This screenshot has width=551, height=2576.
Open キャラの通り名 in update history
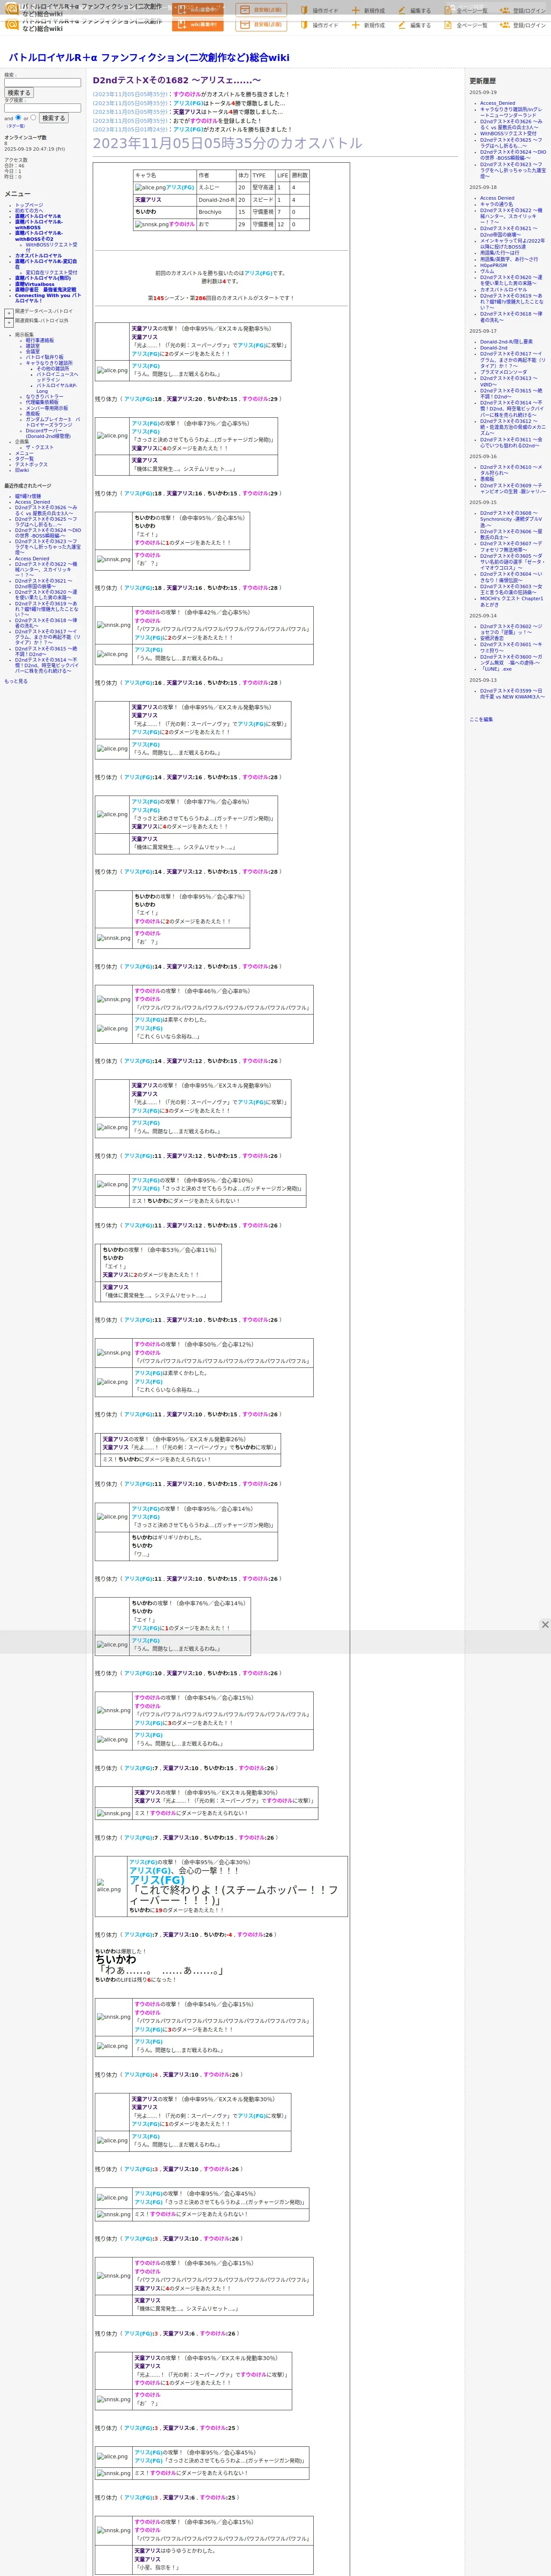[497, 204]
